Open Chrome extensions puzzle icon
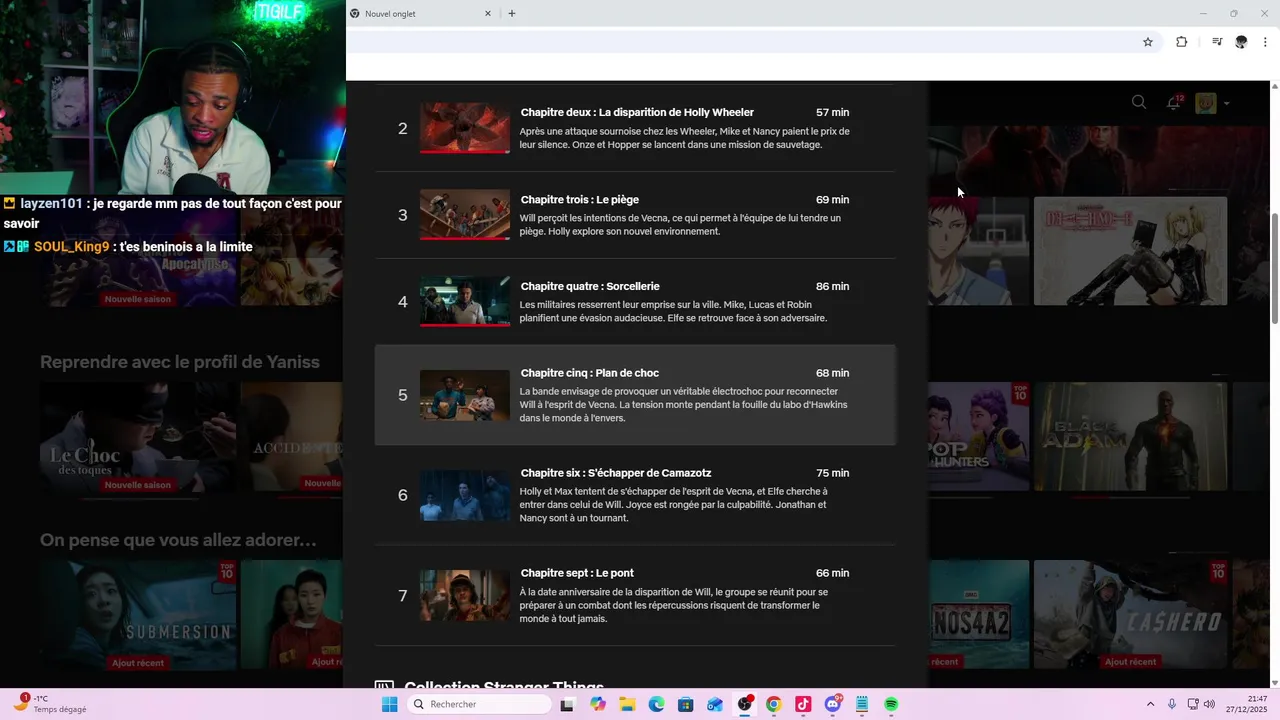The width and height of the screenshot is (1280, 720). 1181,42
